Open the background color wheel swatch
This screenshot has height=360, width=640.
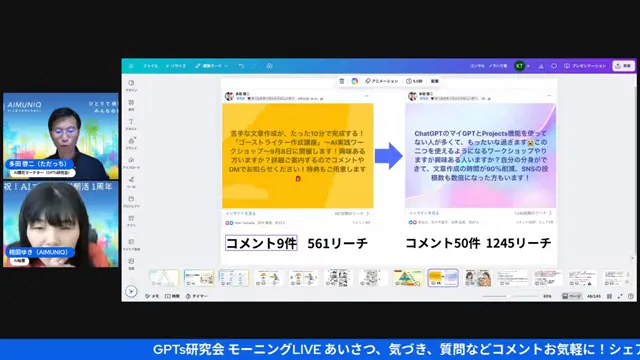click(355, 81)
